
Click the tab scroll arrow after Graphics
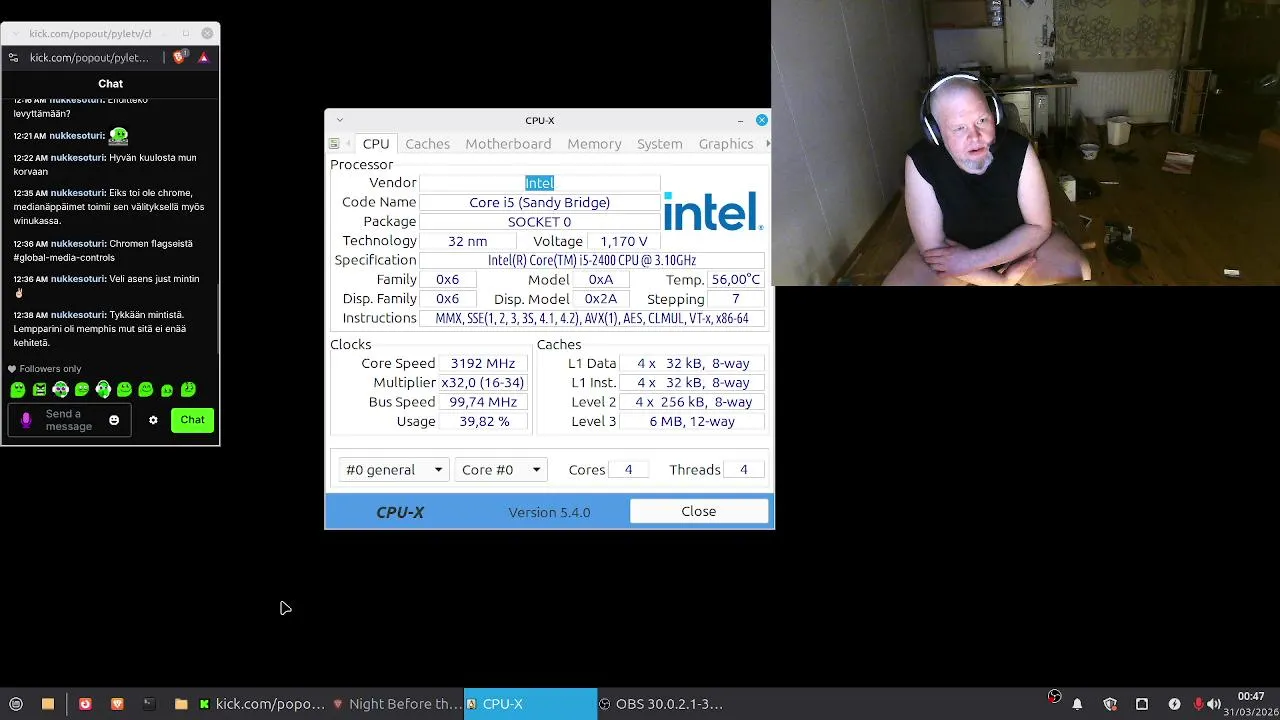click(768, 144)
